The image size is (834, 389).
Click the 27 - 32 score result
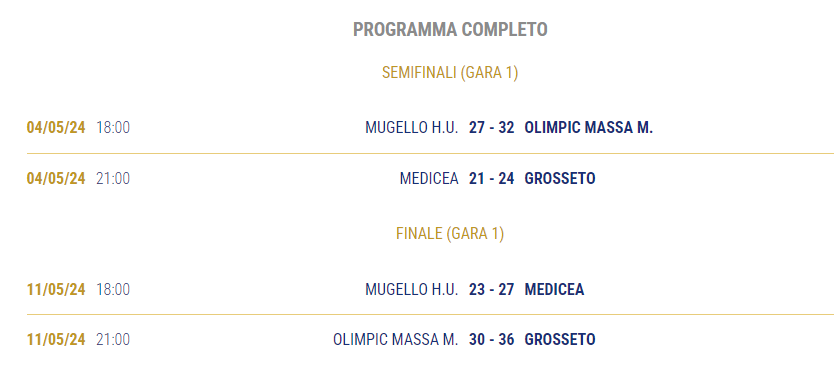491,128
